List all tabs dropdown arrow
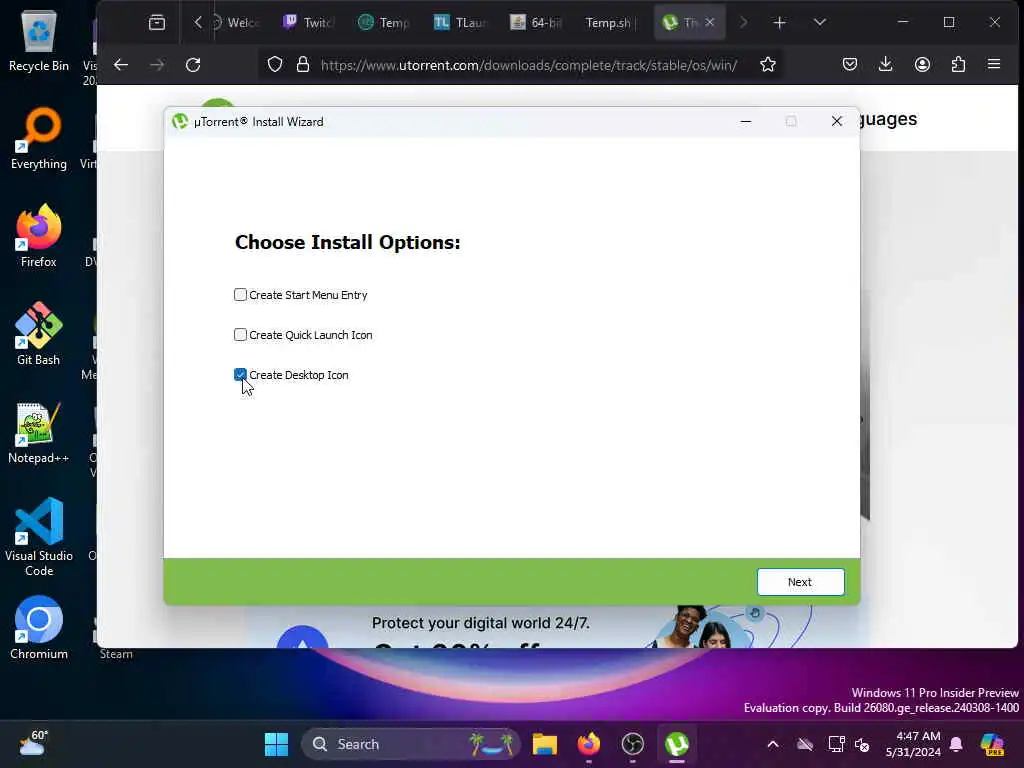Image resolution: width=1024 pixels, height=768 pixels. [820, 23]
